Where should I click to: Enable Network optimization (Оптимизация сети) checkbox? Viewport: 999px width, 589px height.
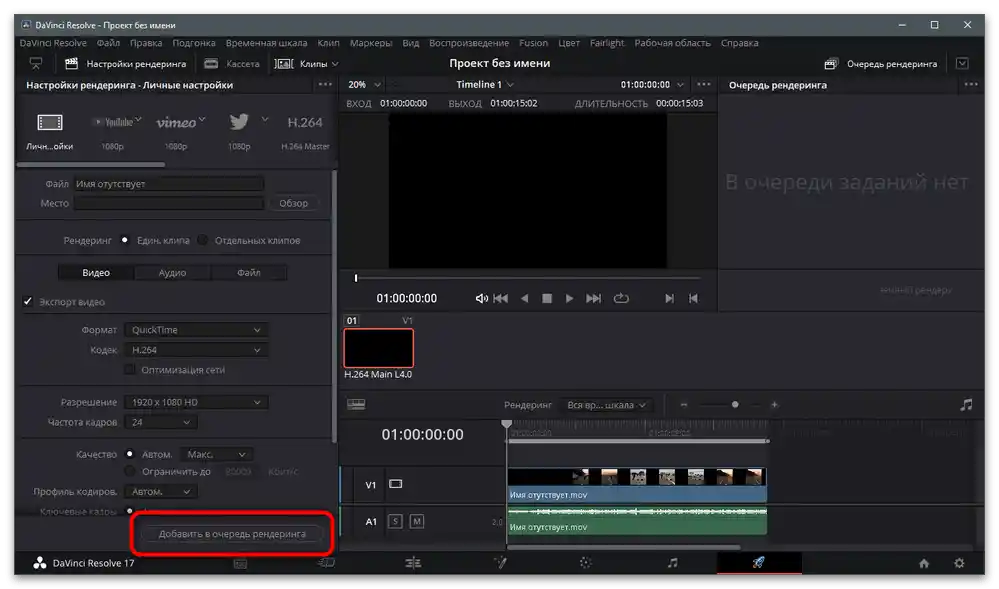click(130, 370)
